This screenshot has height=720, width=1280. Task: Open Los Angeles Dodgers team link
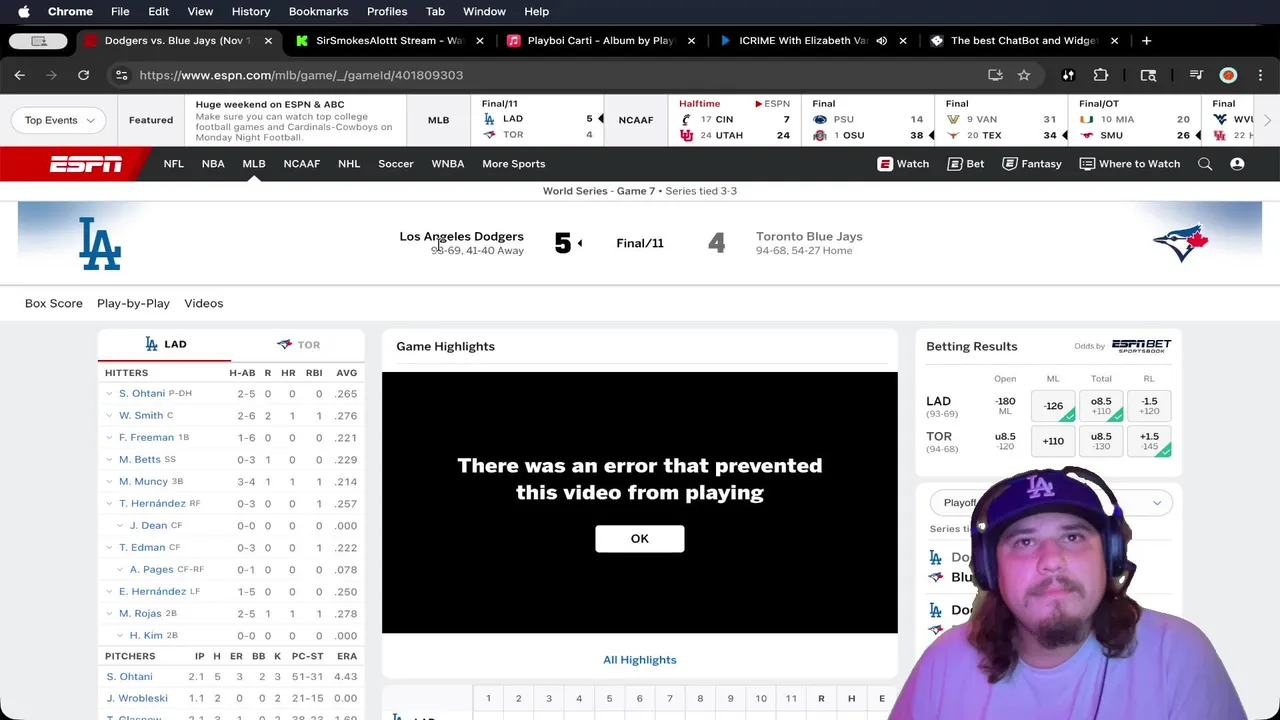point(461,236)
